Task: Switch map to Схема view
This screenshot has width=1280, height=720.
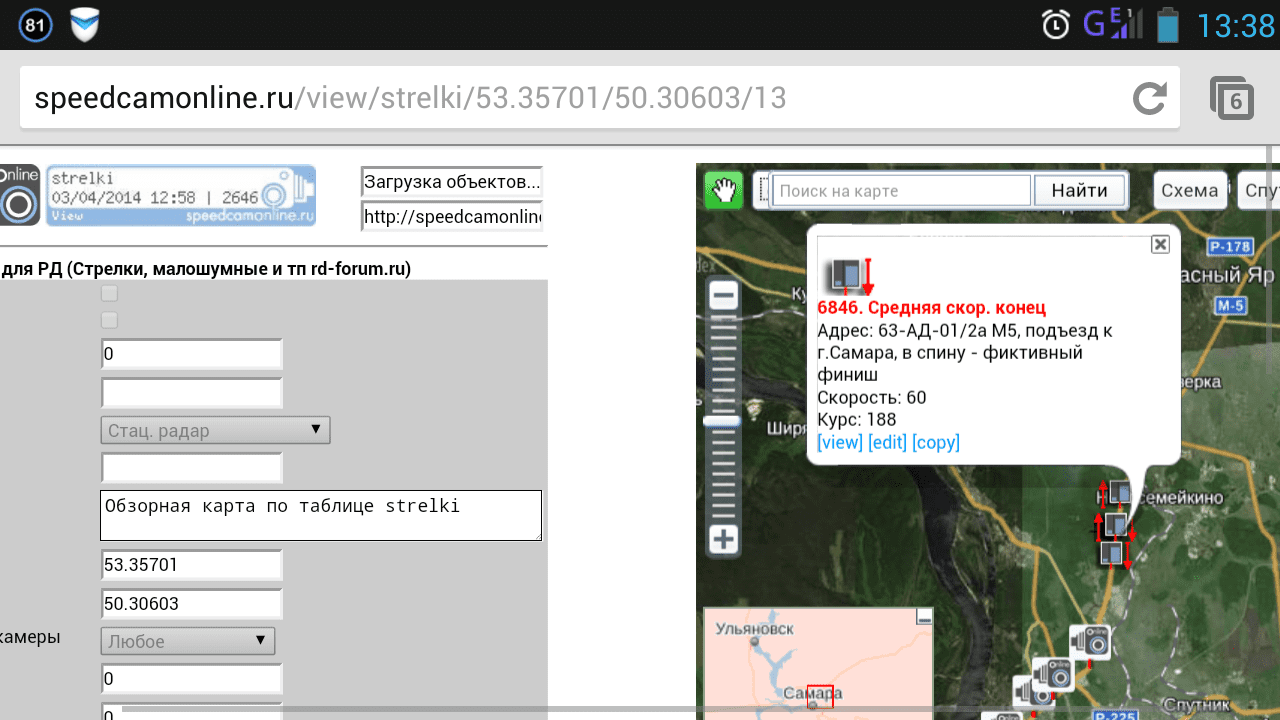Action: pos(1190,190)
